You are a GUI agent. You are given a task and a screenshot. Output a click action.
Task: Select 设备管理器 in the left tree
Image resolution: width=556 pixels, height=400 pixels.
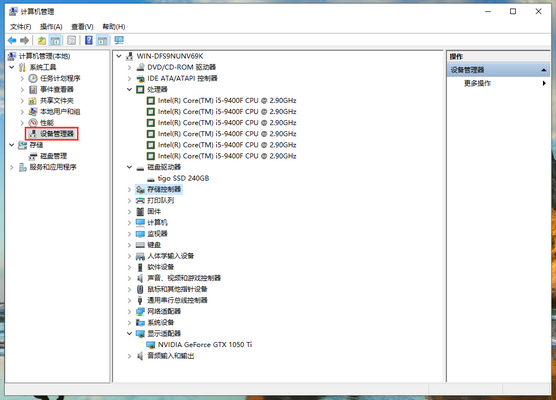tap(57, 134)
